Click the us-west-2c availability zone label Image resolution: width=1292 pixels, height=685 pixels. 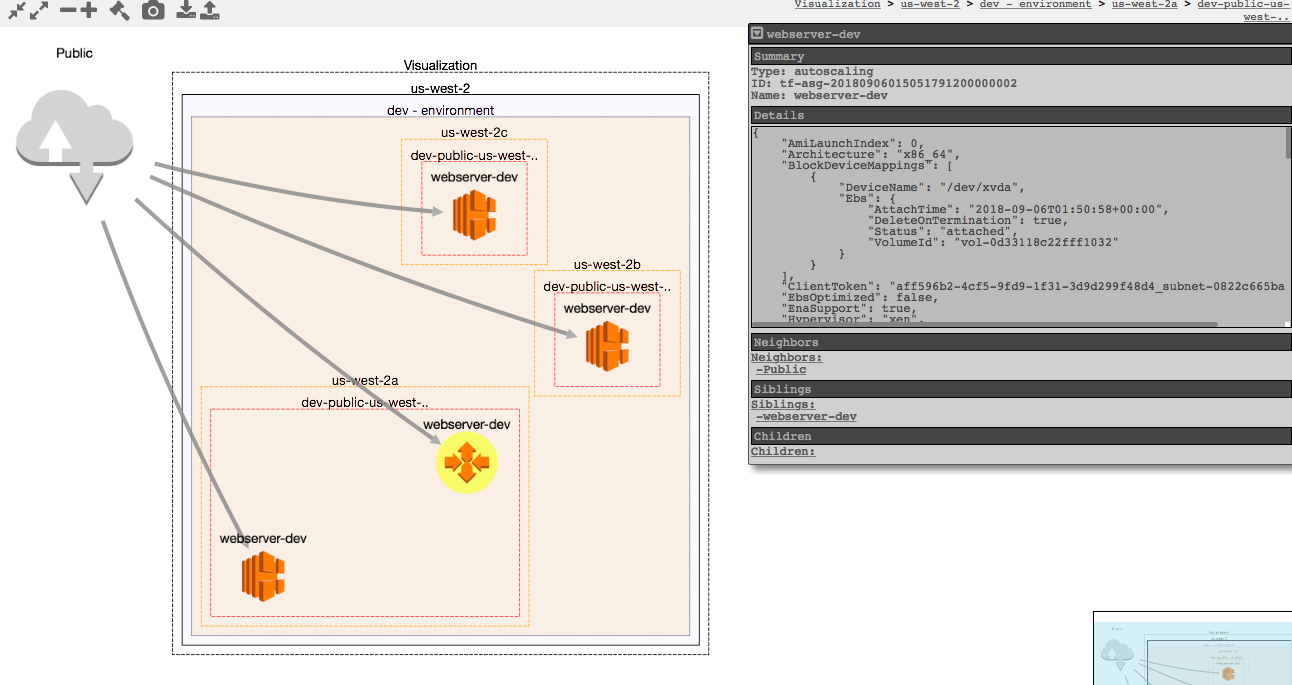coord(475,133)
